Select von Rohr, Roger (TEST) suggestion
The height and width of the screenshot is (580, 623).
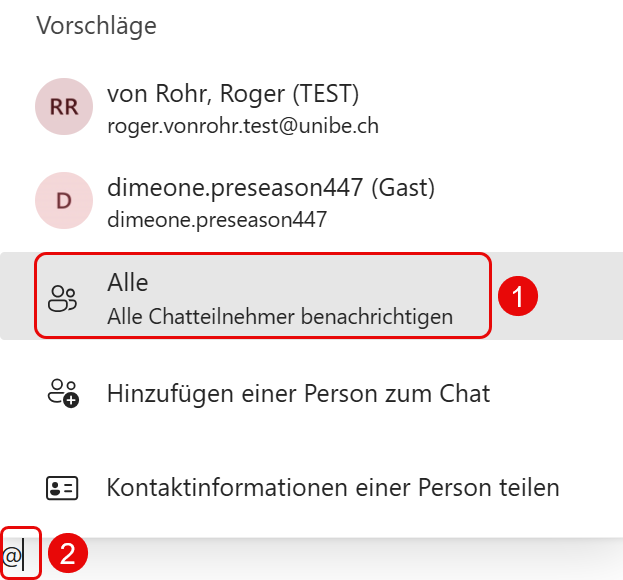[x=312, y=107]
